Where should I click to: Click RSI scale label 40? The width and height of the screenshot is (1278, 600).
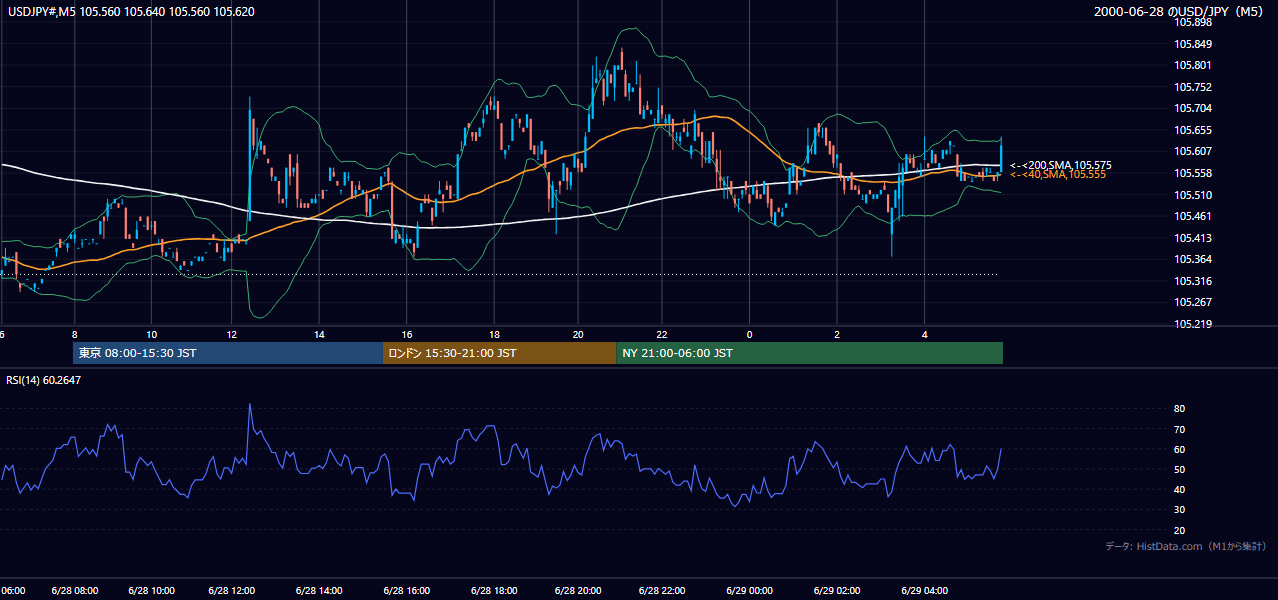pos(1180,490)
